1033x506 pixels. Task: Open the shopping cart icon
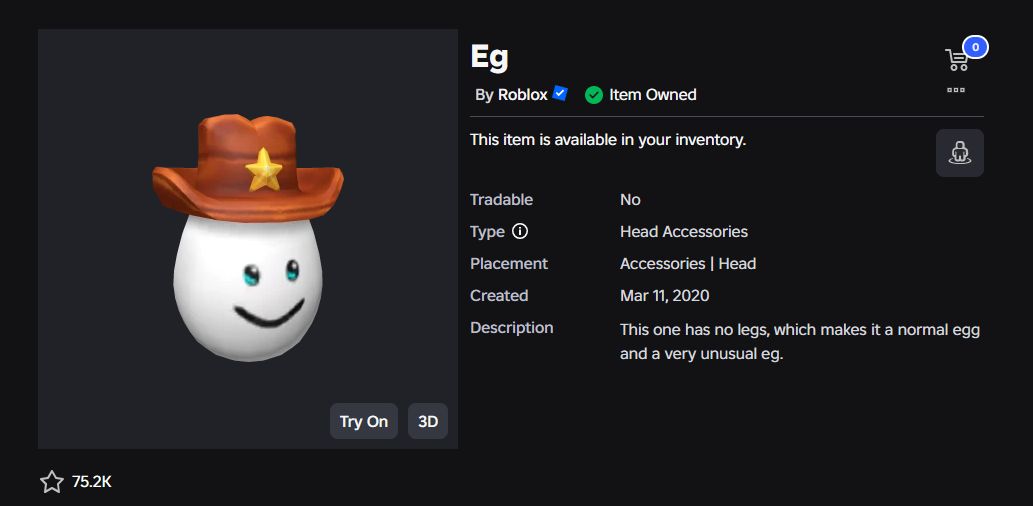click(x=956, y=60)
